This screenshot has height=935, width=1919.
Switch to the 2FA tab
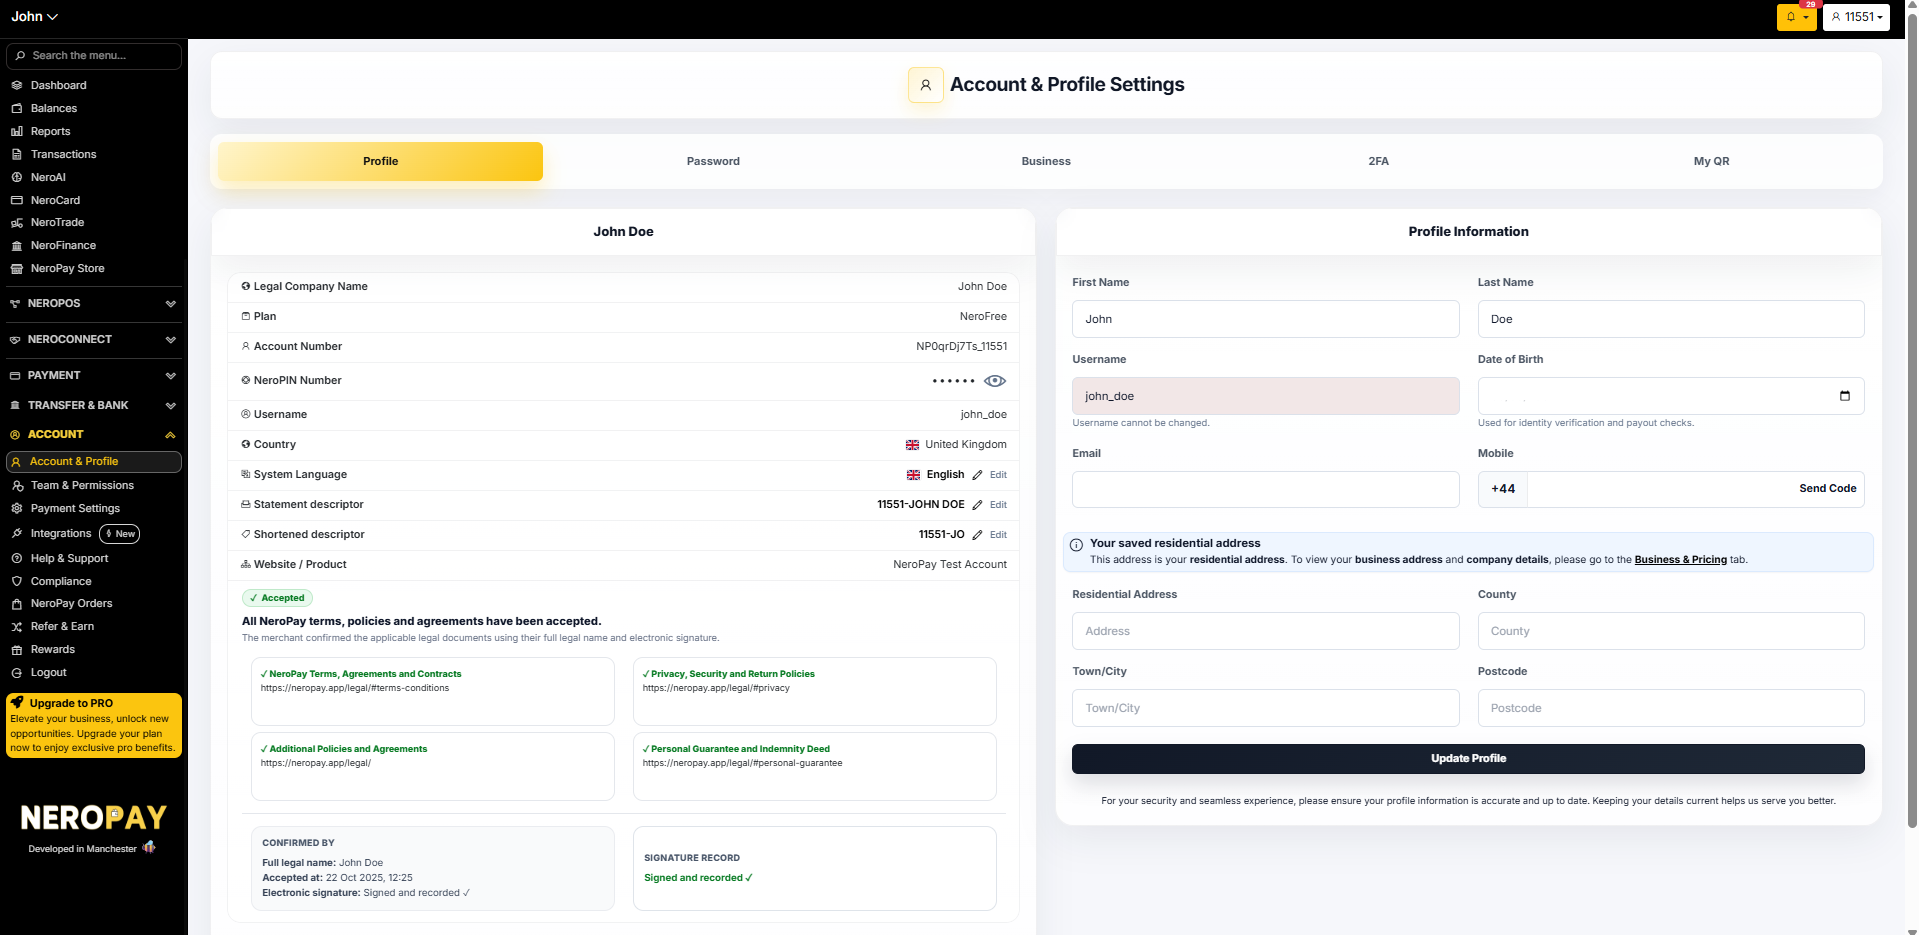pos(1378,161)
